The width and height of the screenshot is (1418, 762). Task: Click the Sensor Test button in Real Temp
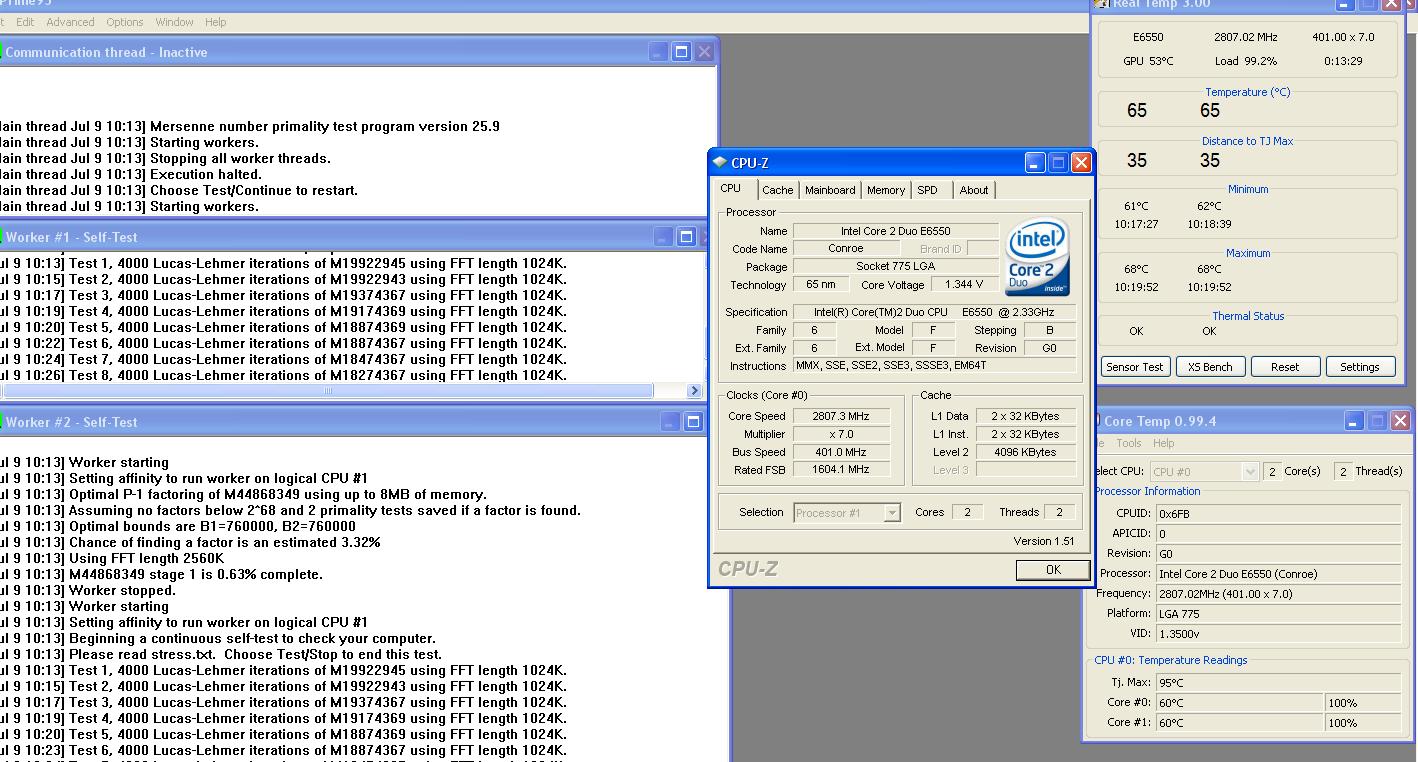1134,367
